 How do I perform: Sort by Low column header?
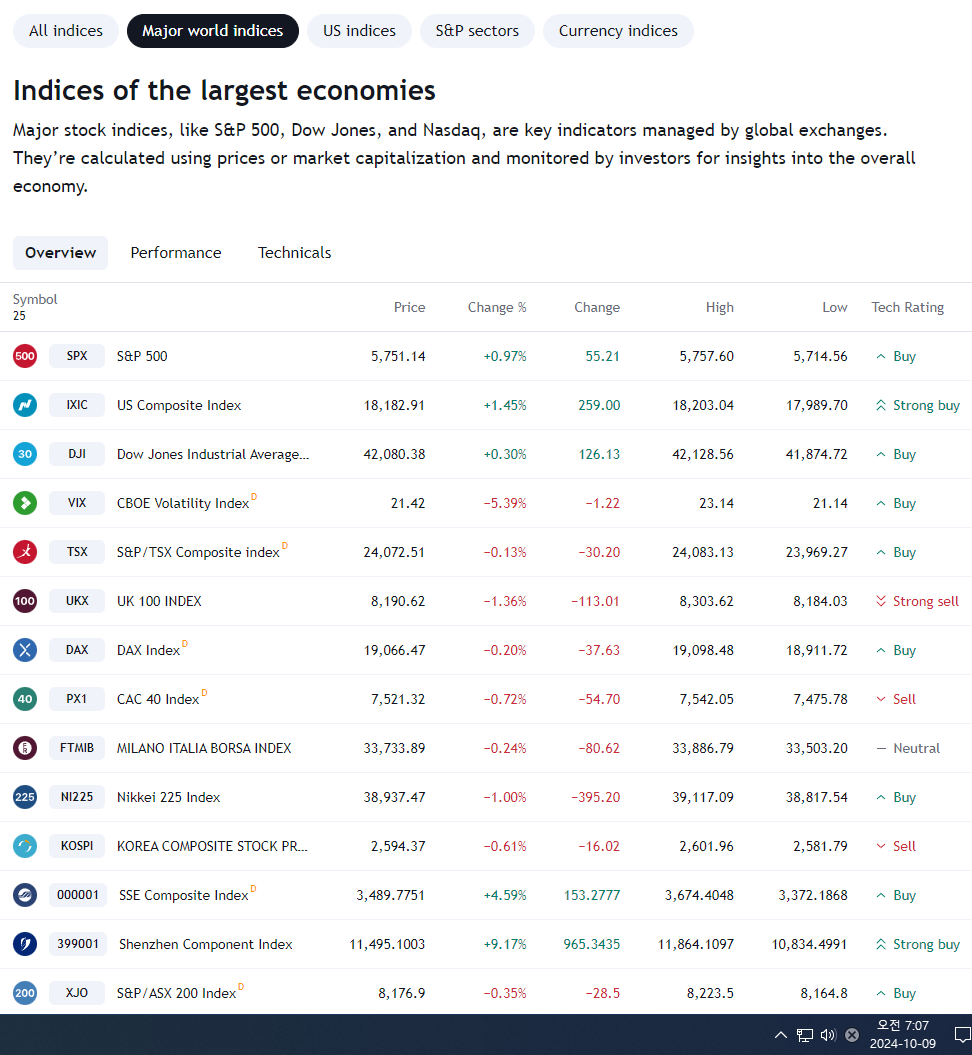pos(835,307)
